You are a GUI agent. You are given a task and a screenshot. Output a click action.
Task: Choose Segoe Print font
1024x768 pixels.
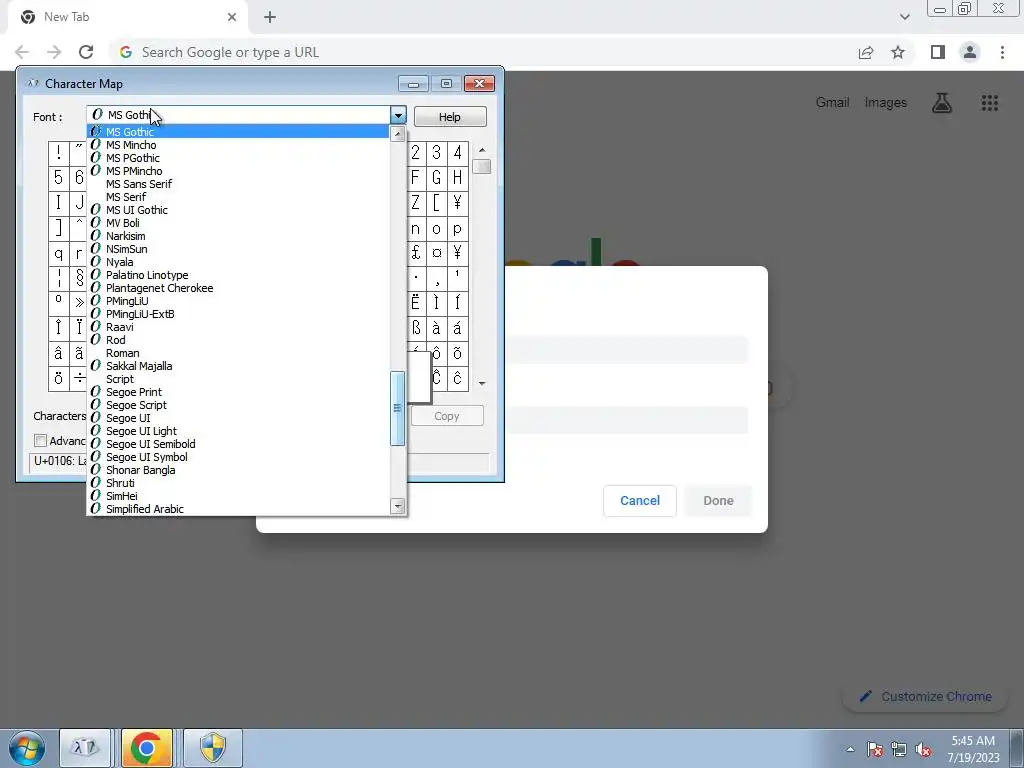click(238, 392)
